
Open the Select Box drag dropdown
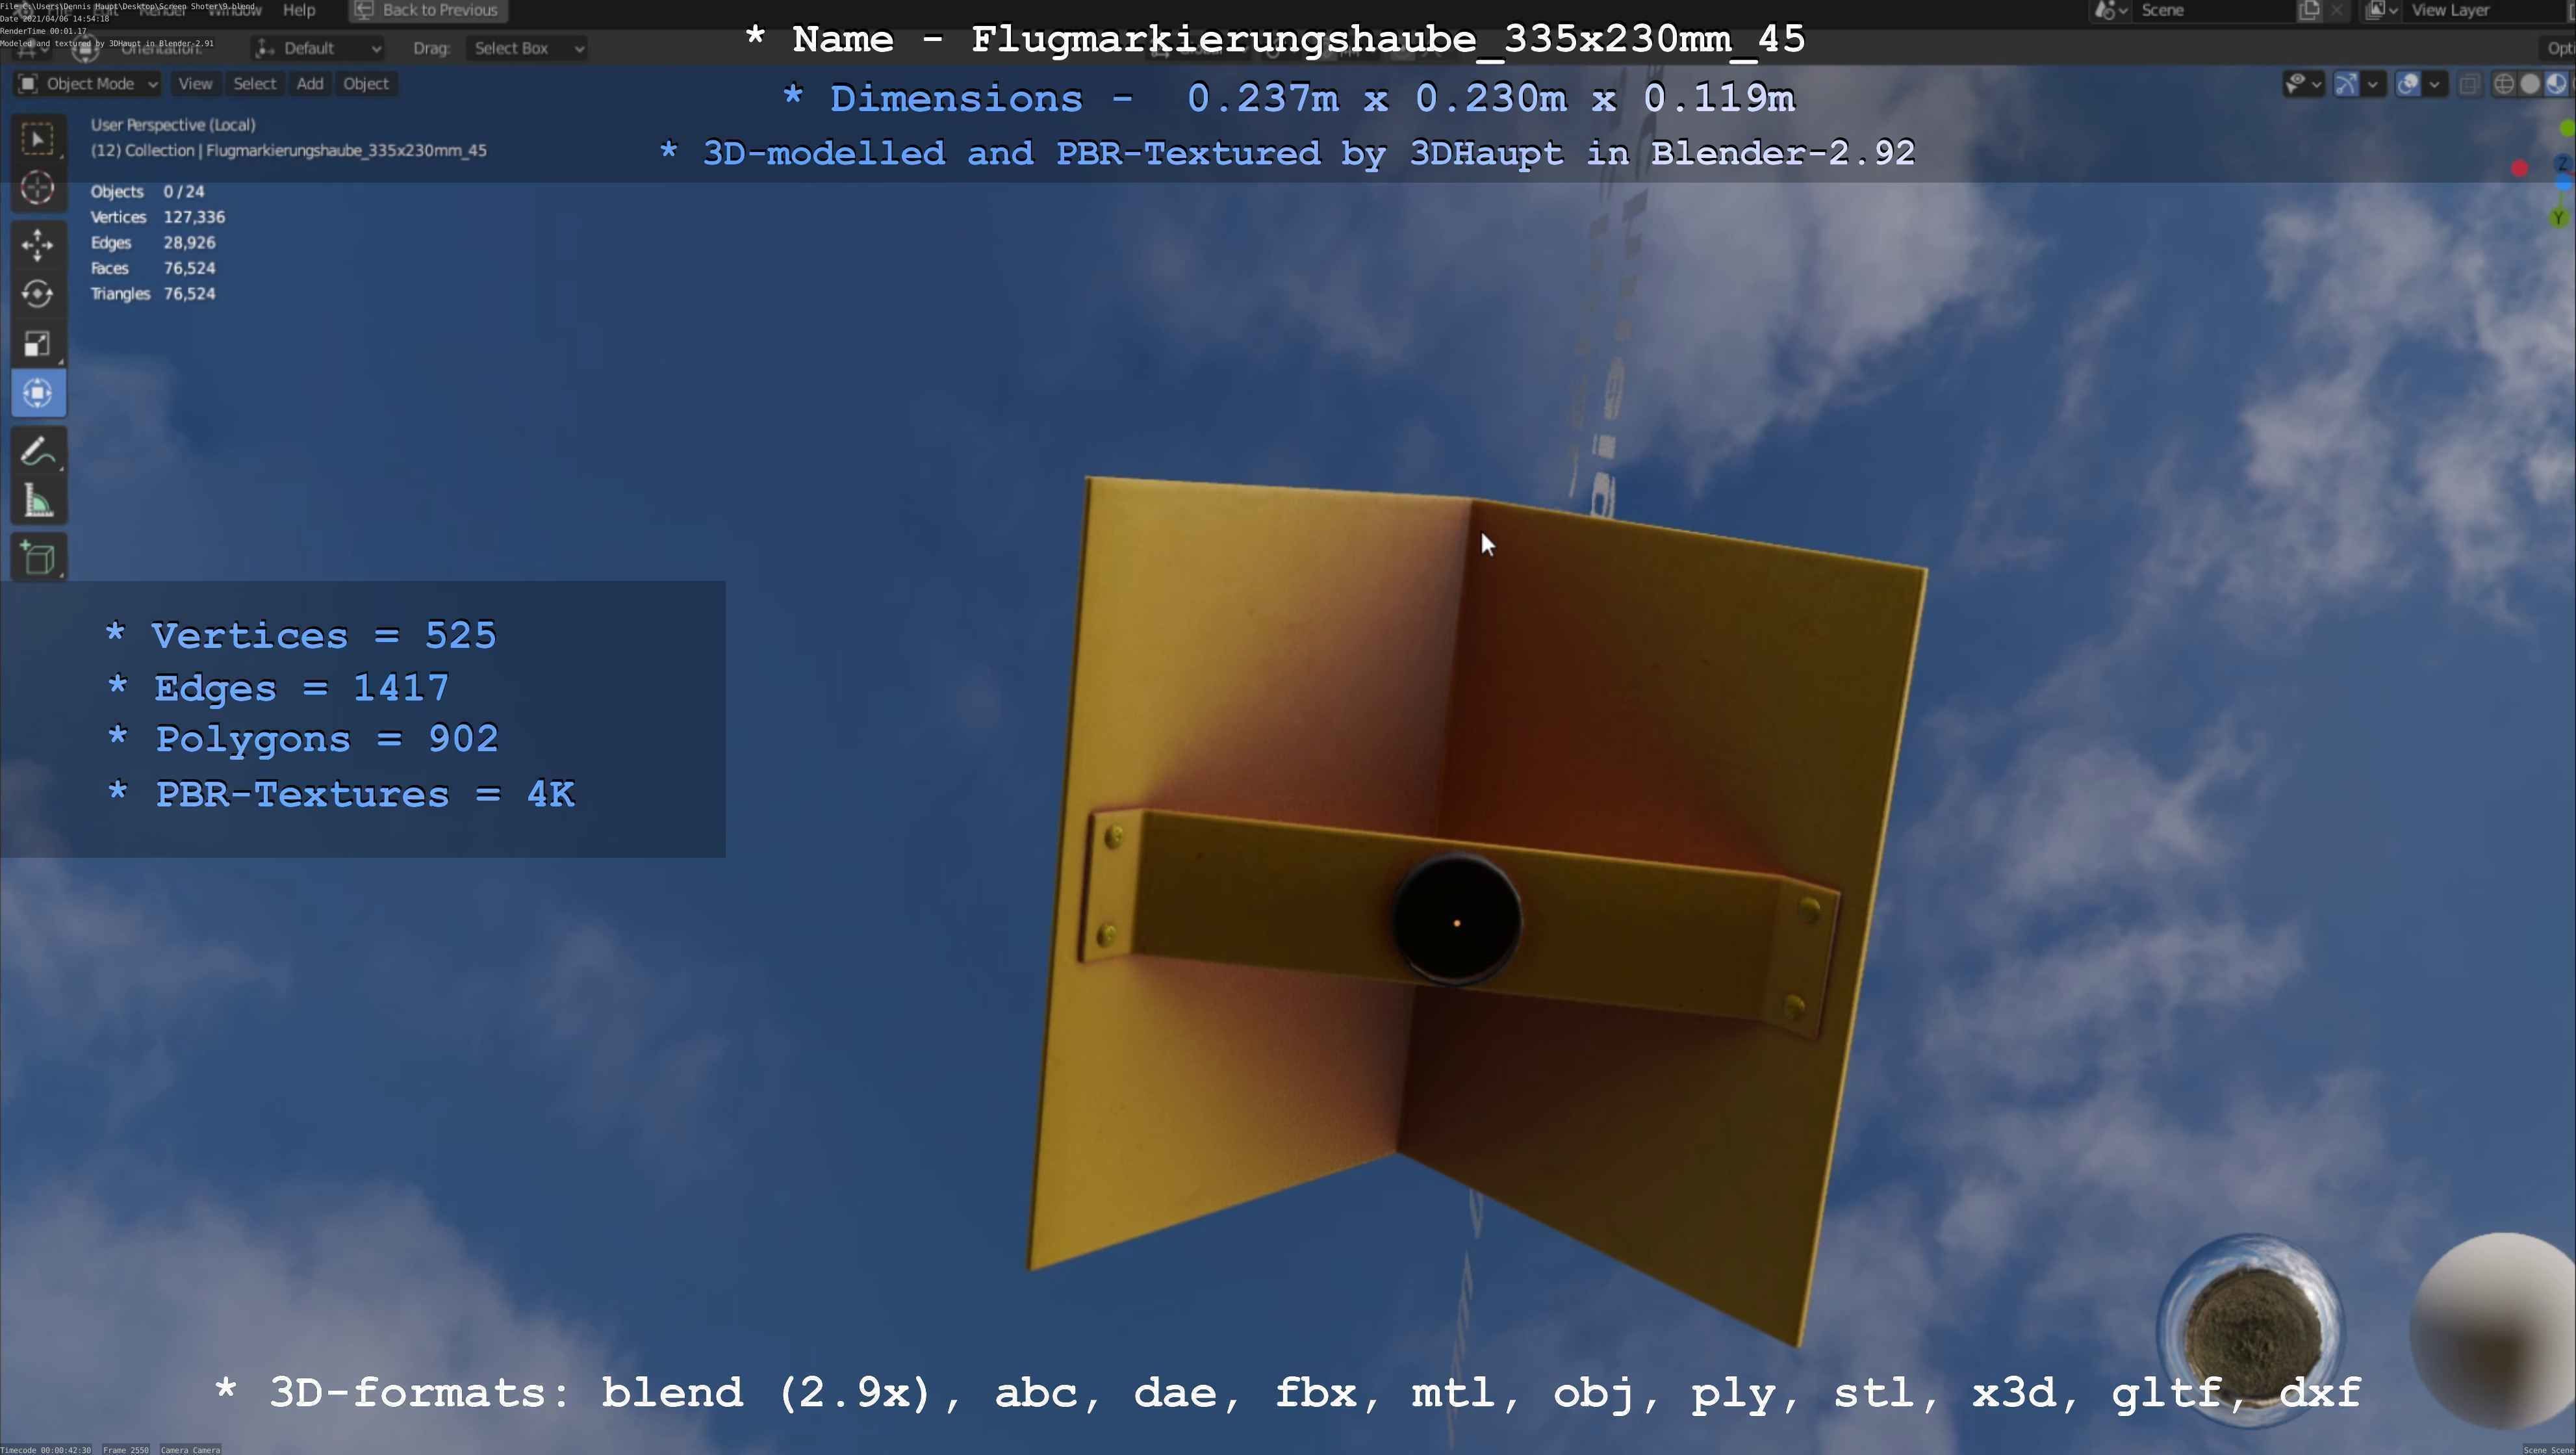[526, 48]
